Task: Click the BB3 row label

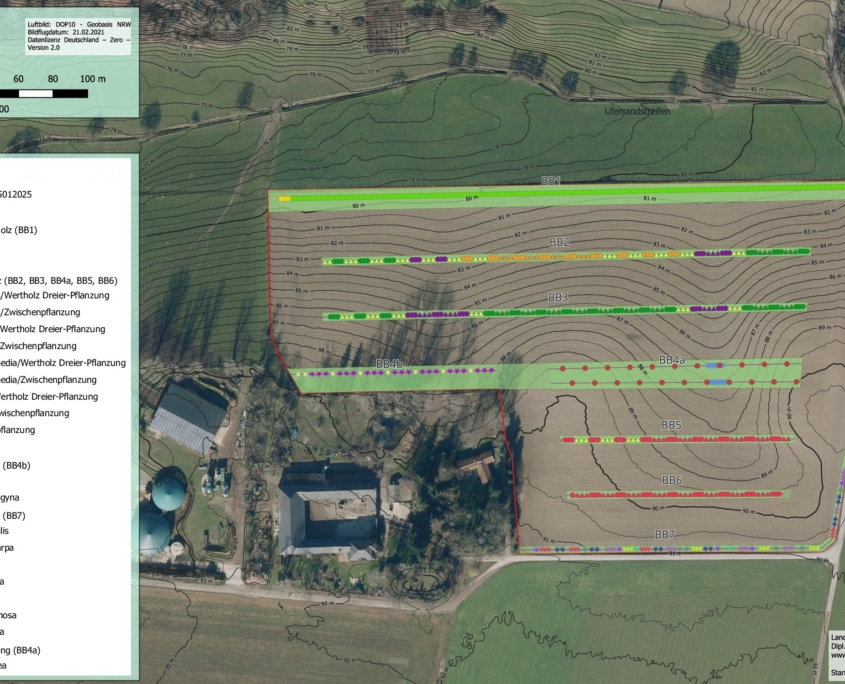Action: [x=557, y=298]
